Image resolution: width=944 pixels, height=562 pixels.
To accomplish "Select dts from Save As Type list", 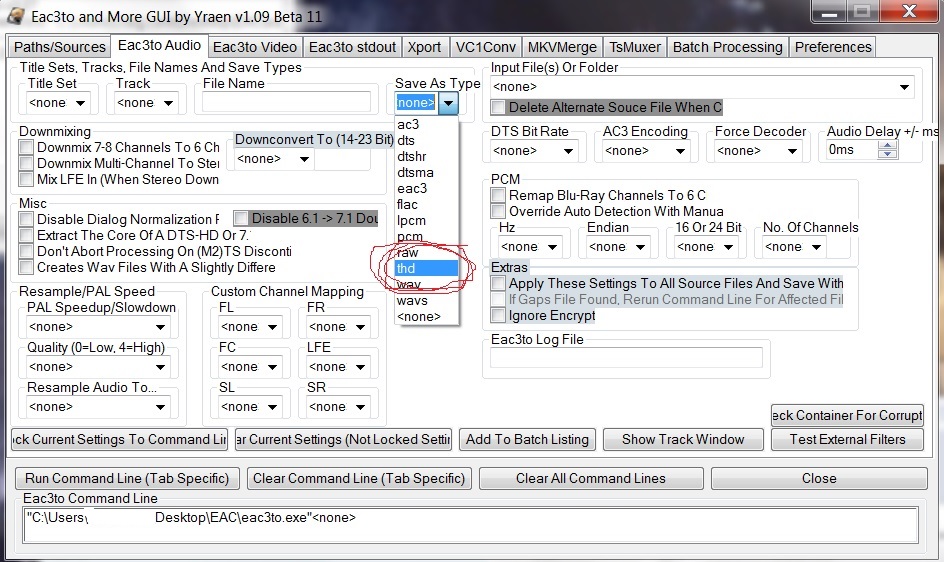I will (426, 140).
